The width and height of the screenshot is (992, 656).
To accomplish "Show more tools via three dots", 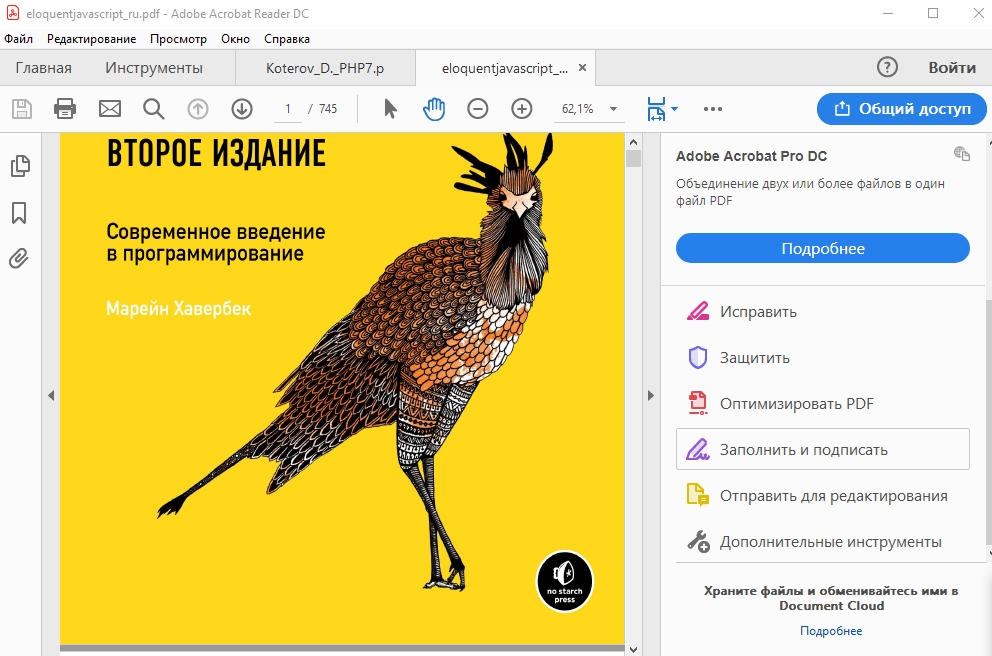I will pyautogui.click(x=713, y=109).
